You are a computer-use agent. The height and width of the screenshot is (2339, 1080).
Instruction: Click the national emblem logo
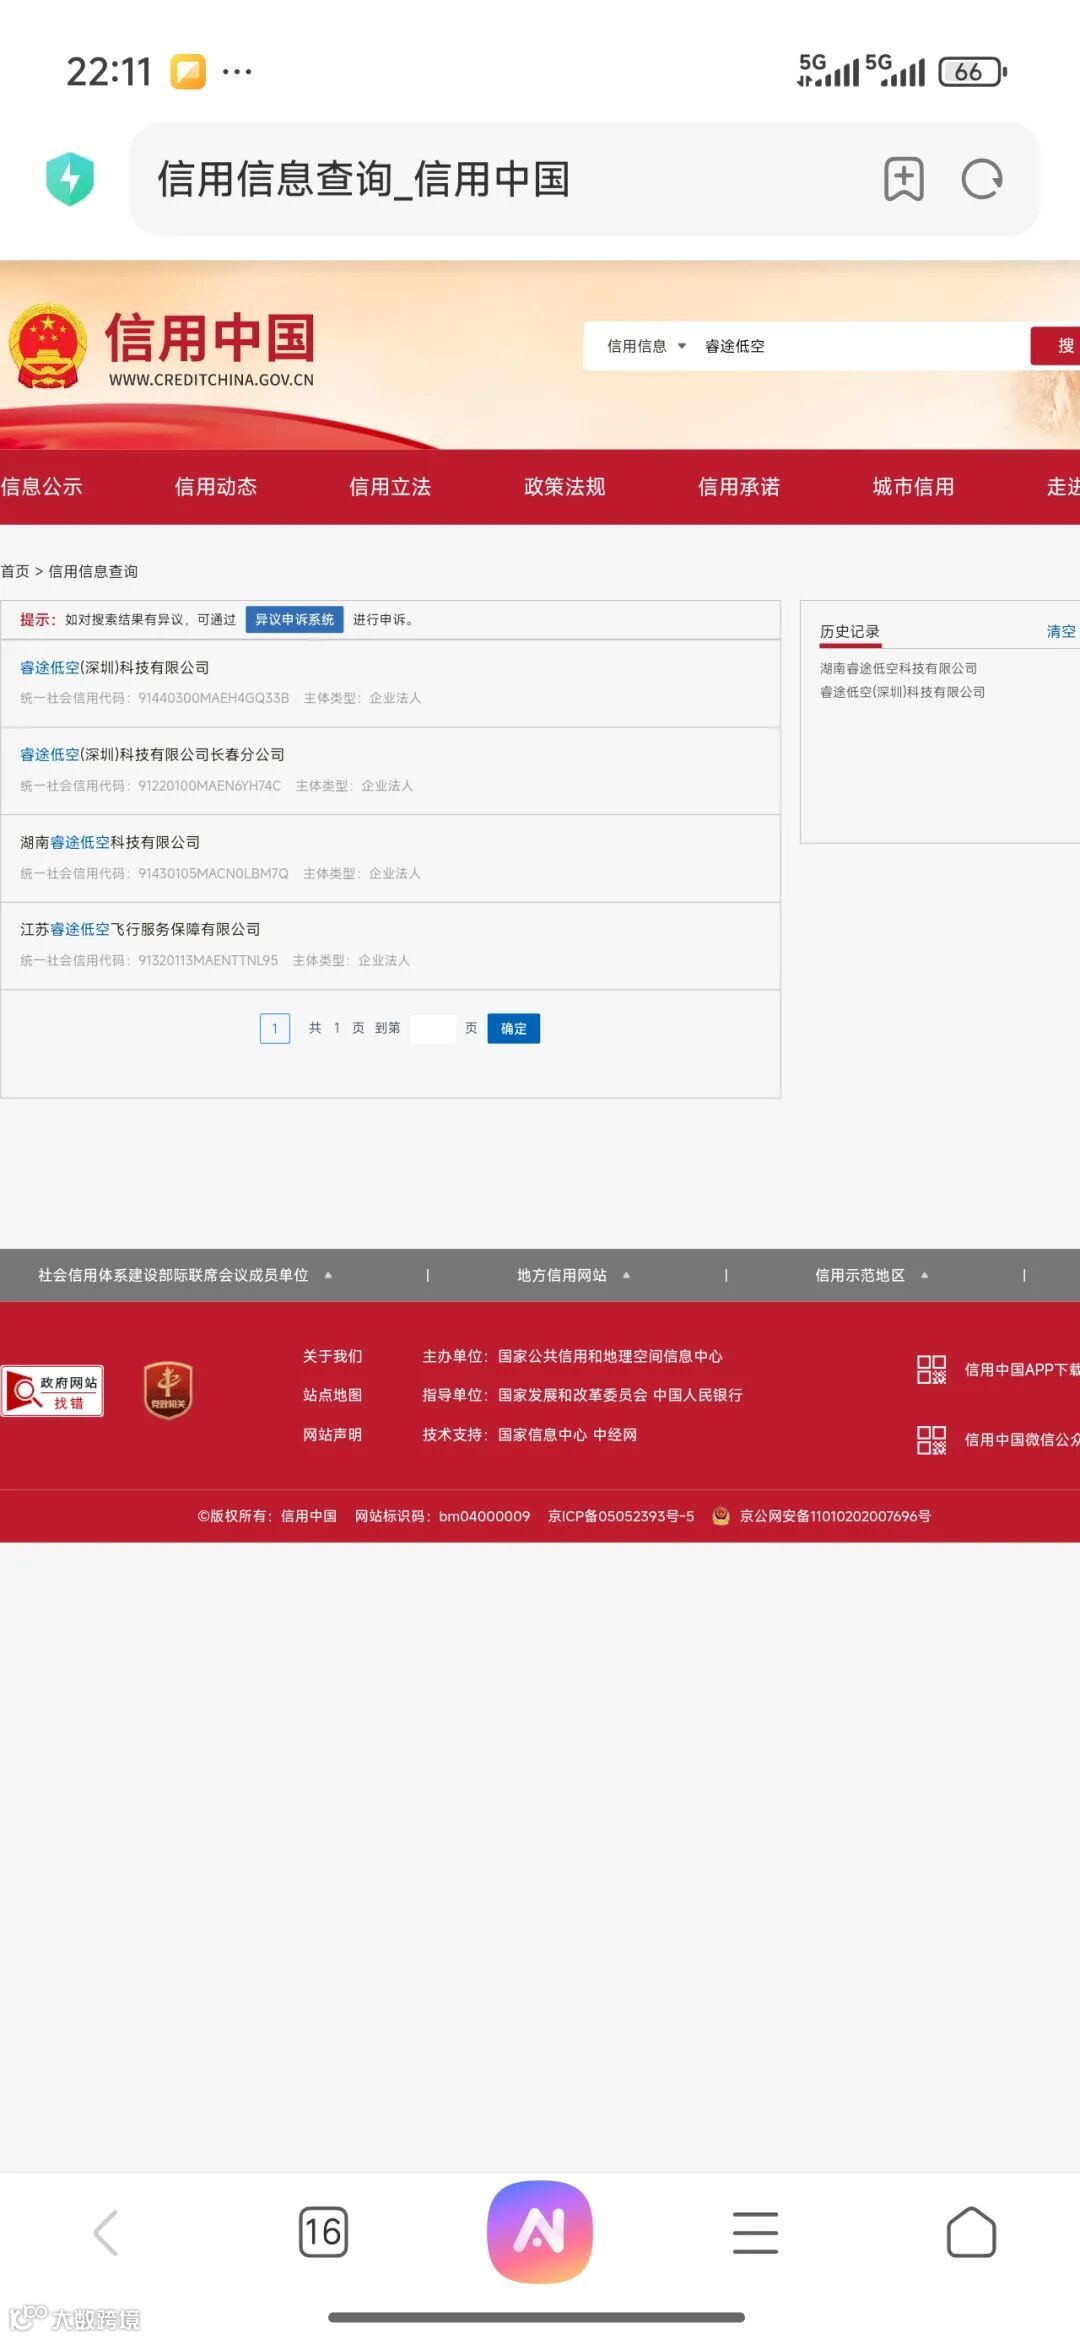tap(47, 346)
